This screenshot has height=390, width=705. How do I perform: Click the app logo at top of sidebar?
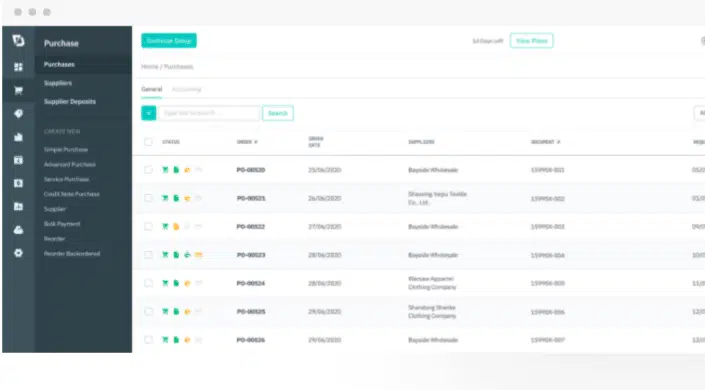pyautogui.click(x=18, y=40)
